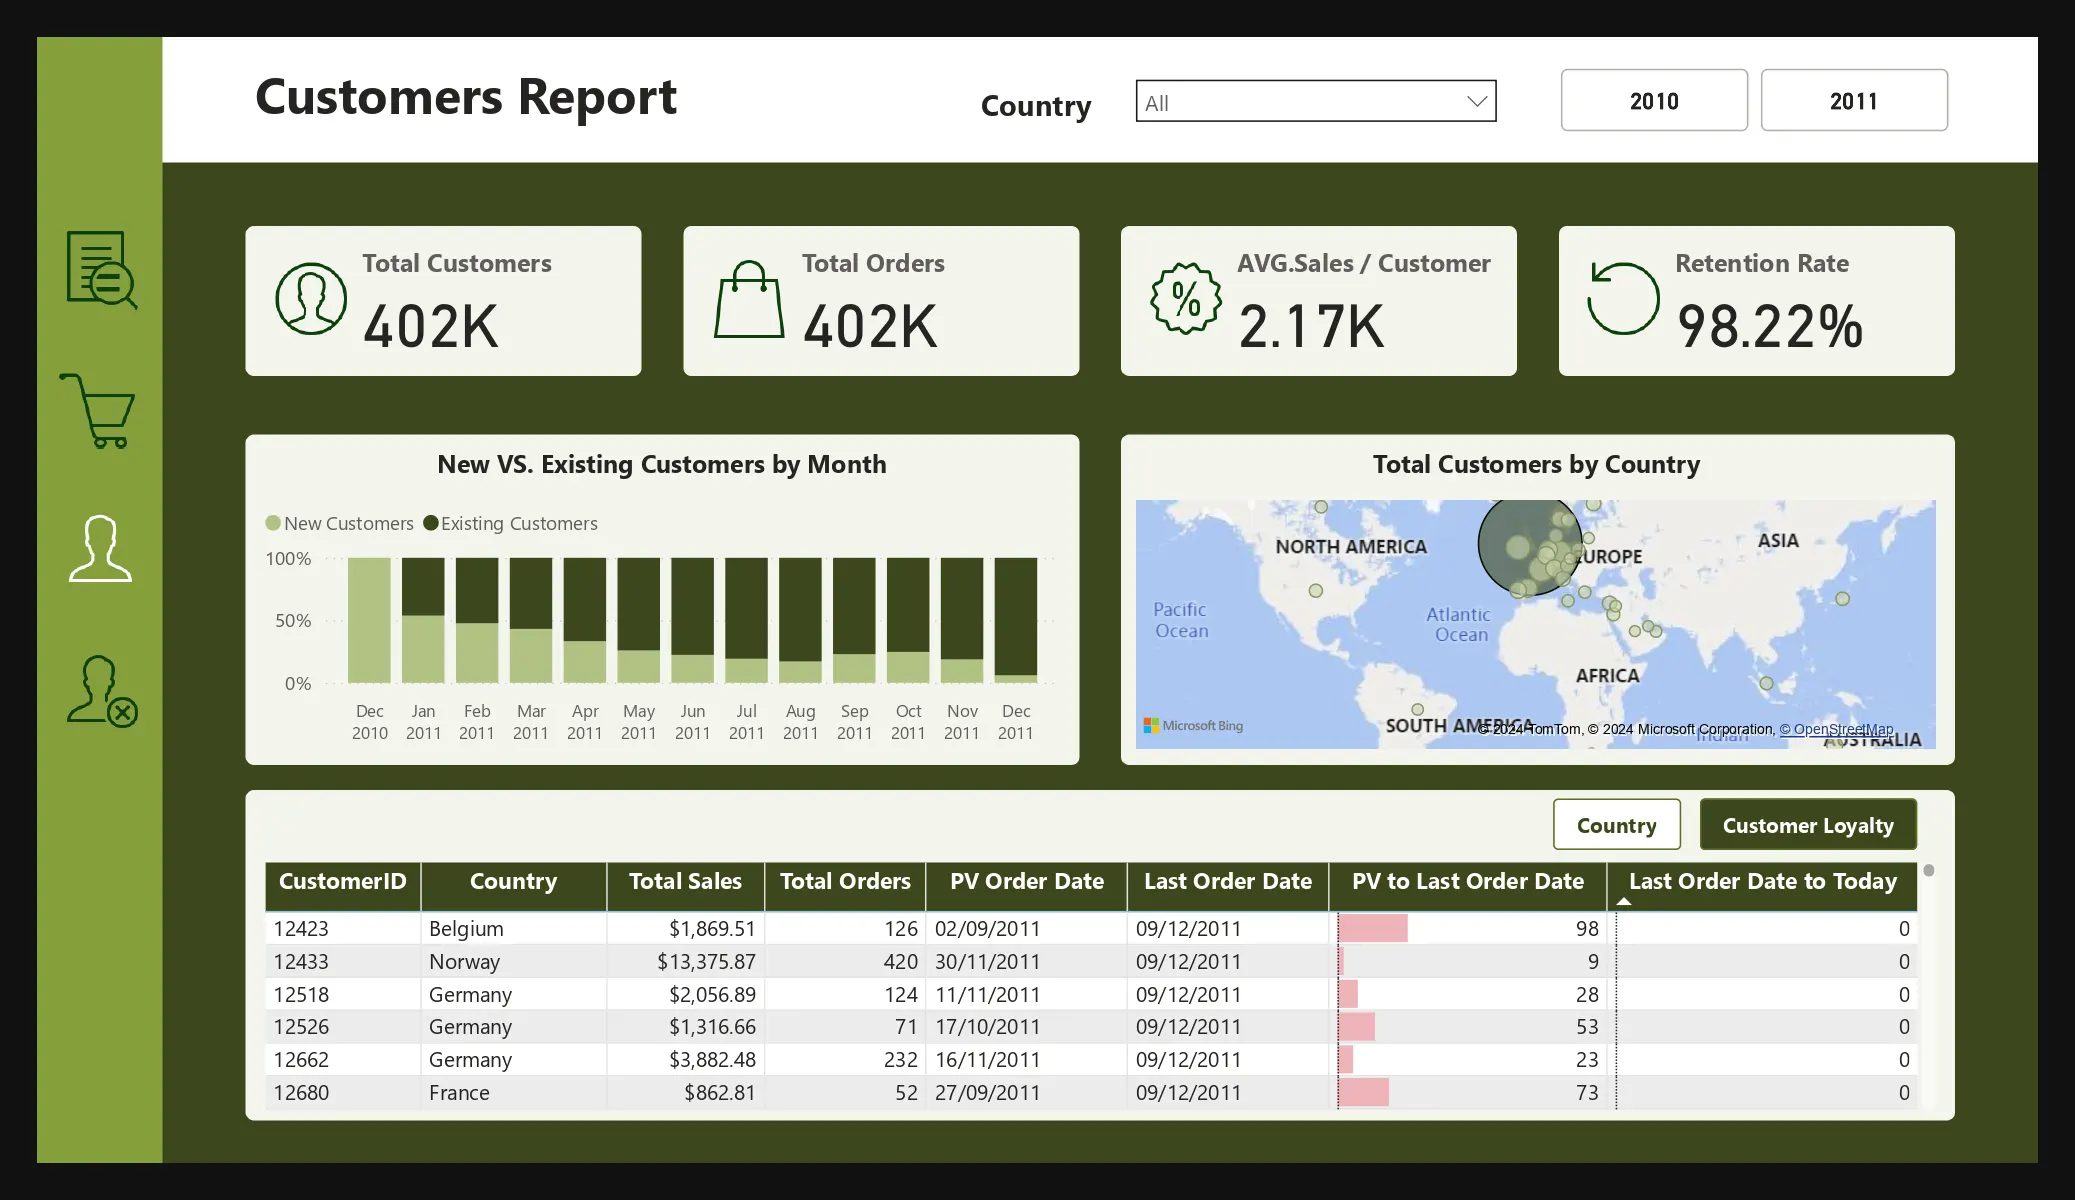2075x1200 pixels.
Task: Click the Total Orders shopping bag icon
Action: 748,300
